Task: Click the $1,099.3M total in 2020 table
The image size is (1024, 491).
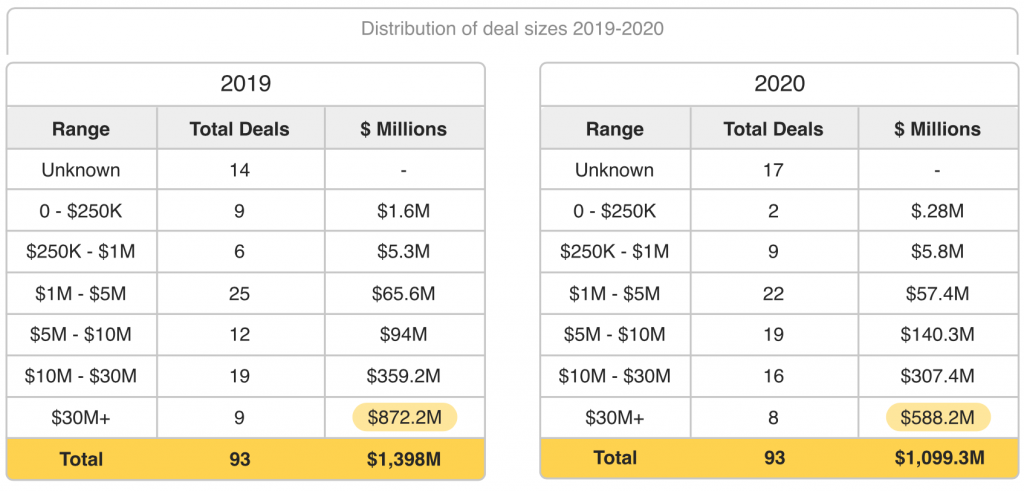Action: click(937, 459)
